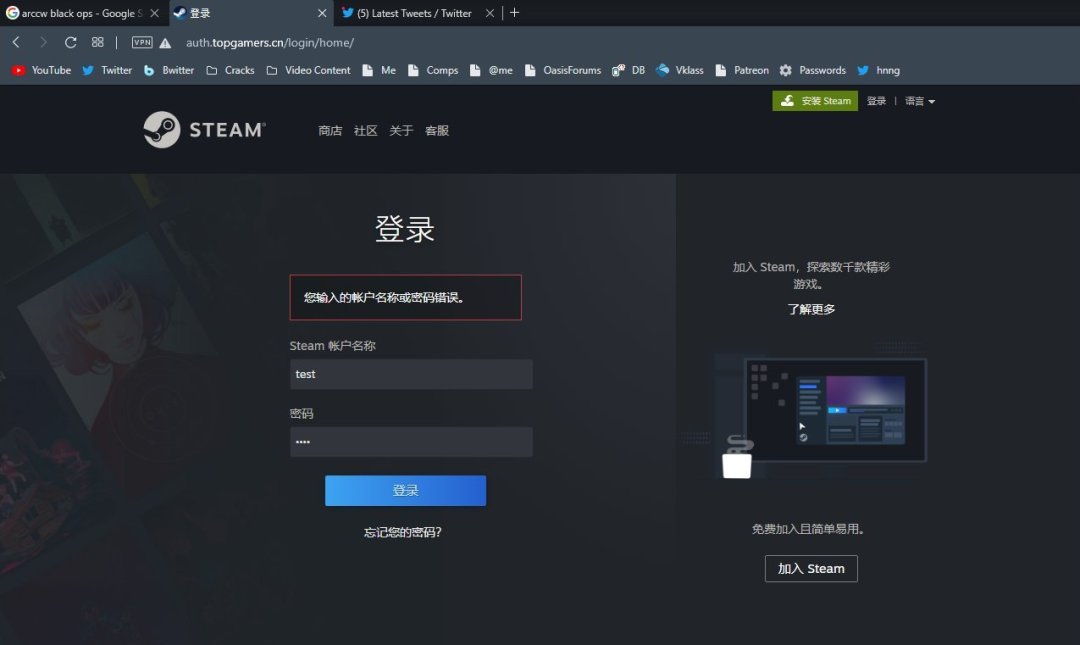Open the speed dial grid icon
This screenshot has height=645, width=1080.
tap(98, 42)
